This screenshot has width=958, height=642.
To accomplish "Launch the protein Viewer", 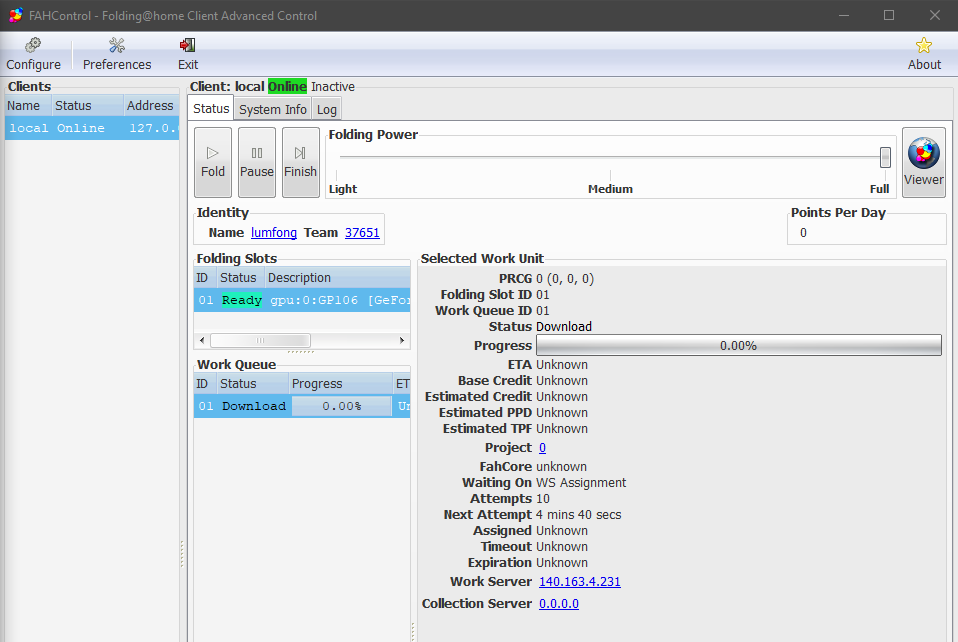I will tap(924, 162).
